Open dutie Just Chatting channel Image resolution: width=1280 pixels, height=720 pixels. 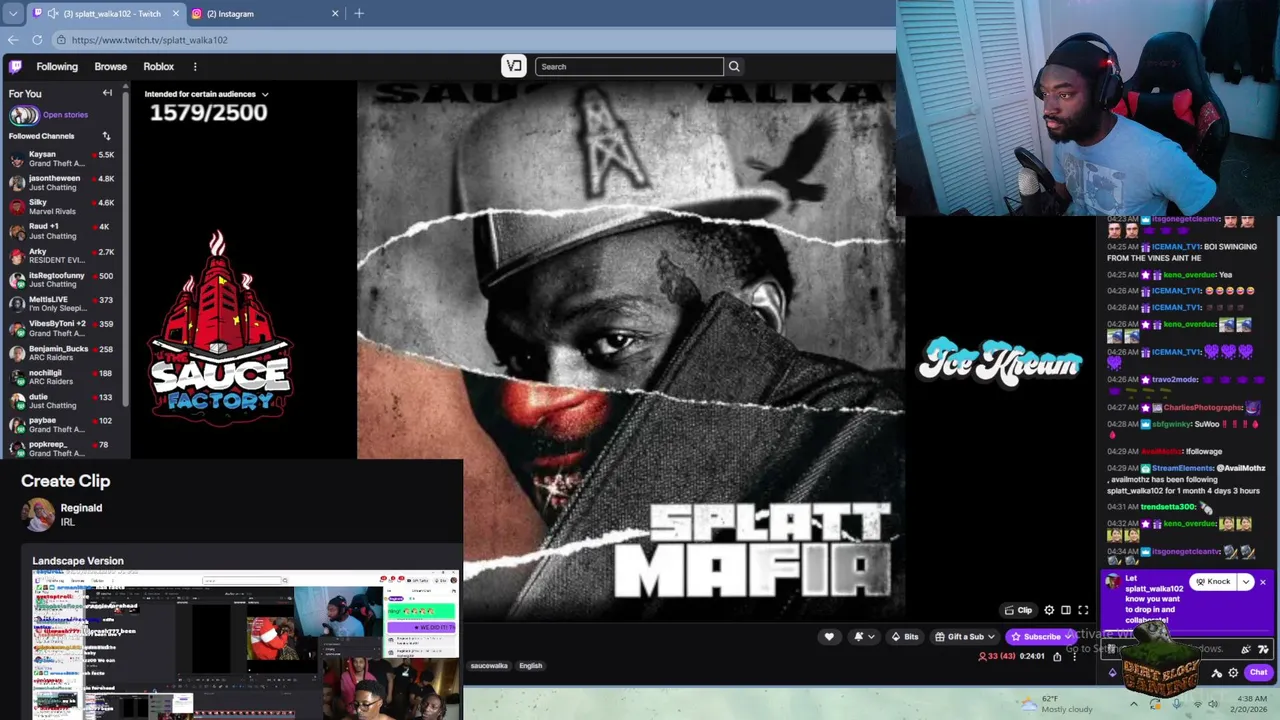(62, 401)
